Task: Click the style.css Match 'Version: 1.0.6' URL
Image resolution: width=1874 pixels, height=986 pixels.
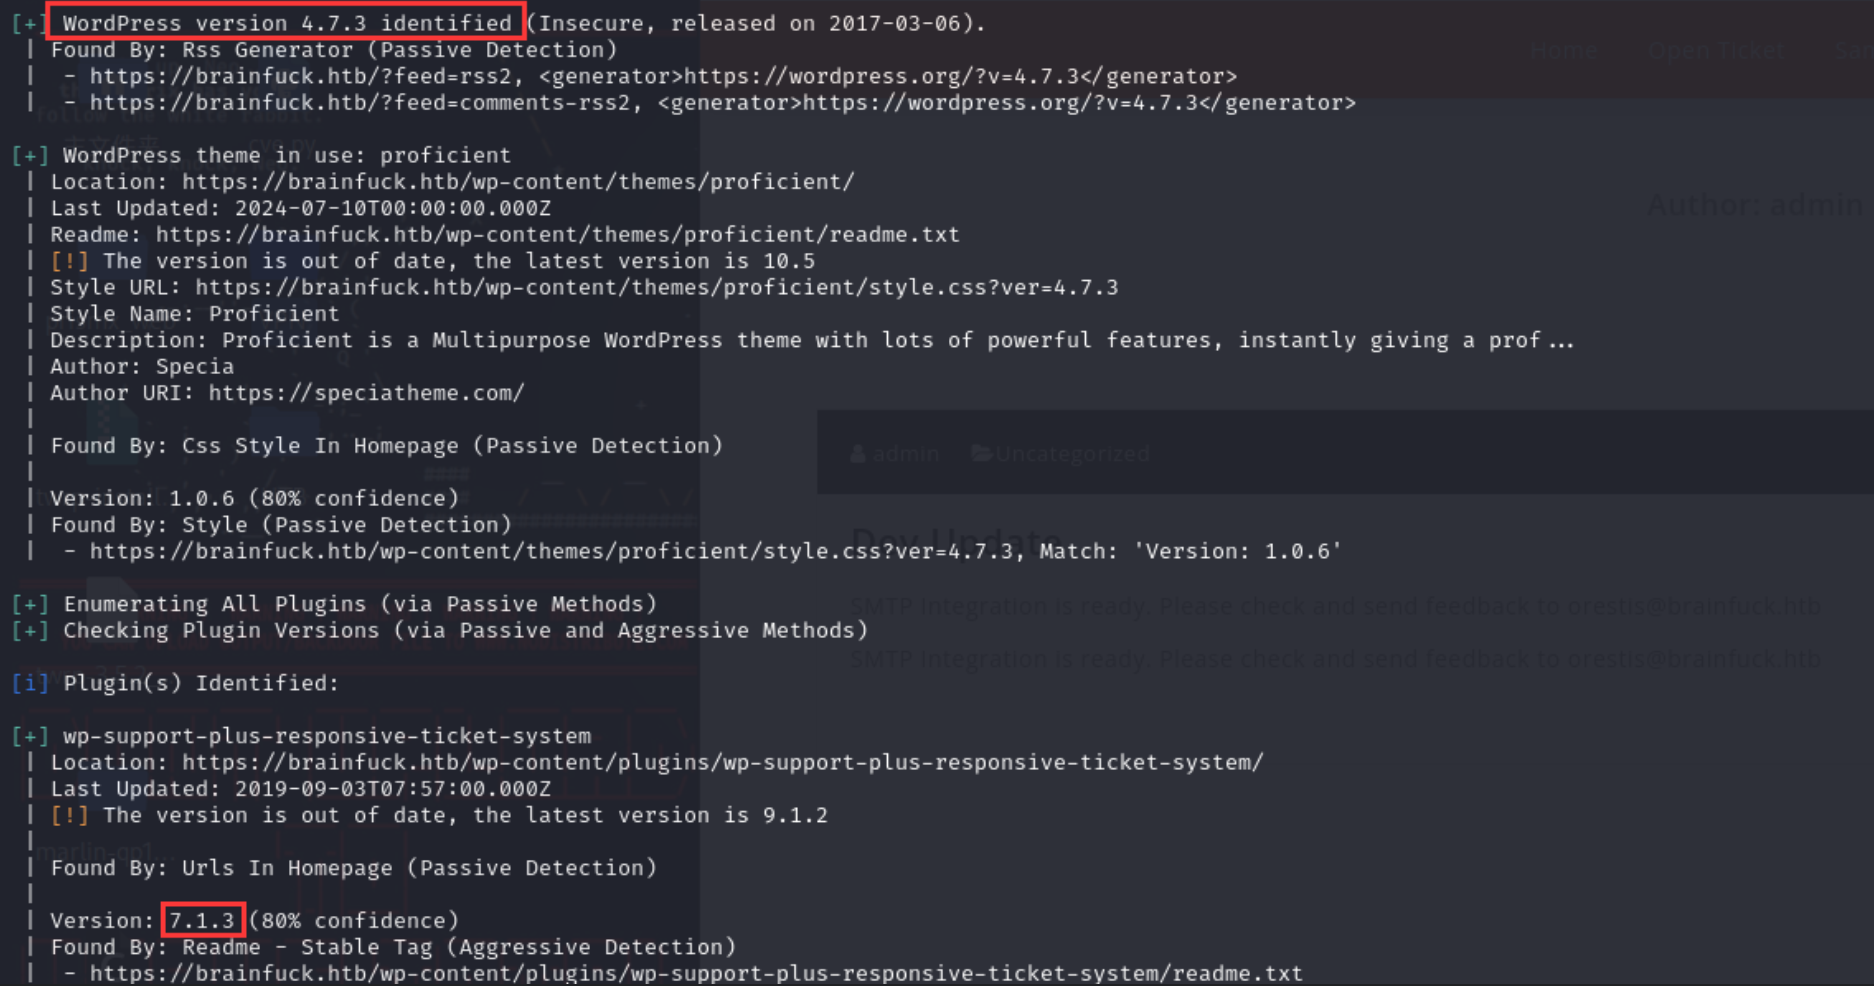Action: coord(551,552)
